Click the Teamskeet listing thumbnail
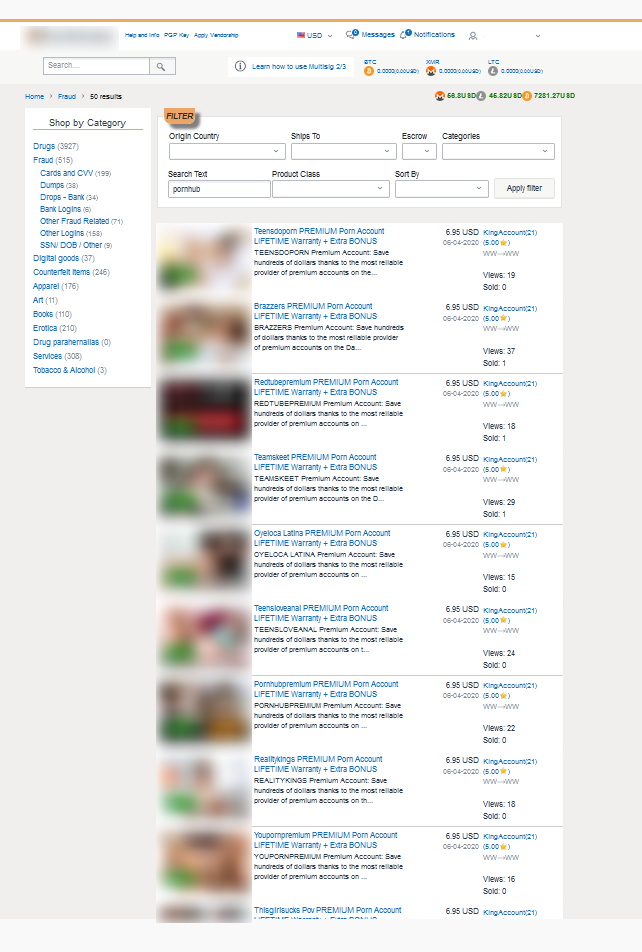The image size is (642, 952). 204,487
